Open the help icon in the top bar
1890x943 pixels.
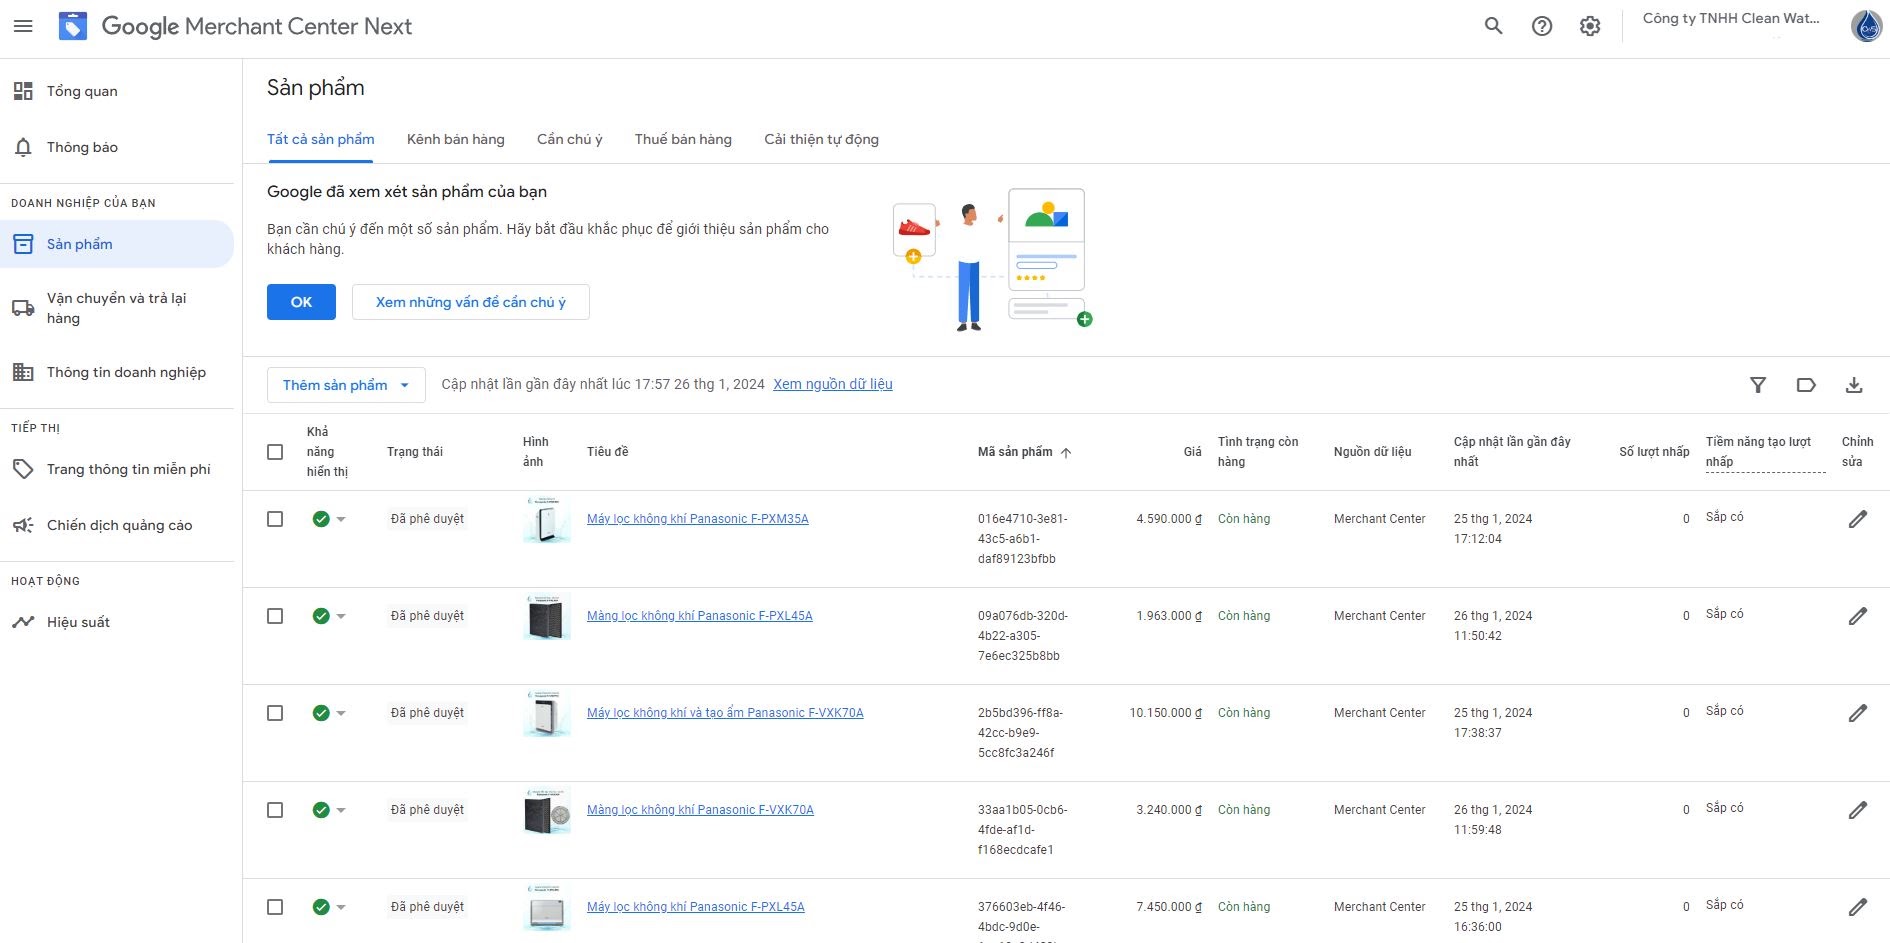tap(1541, 26)
